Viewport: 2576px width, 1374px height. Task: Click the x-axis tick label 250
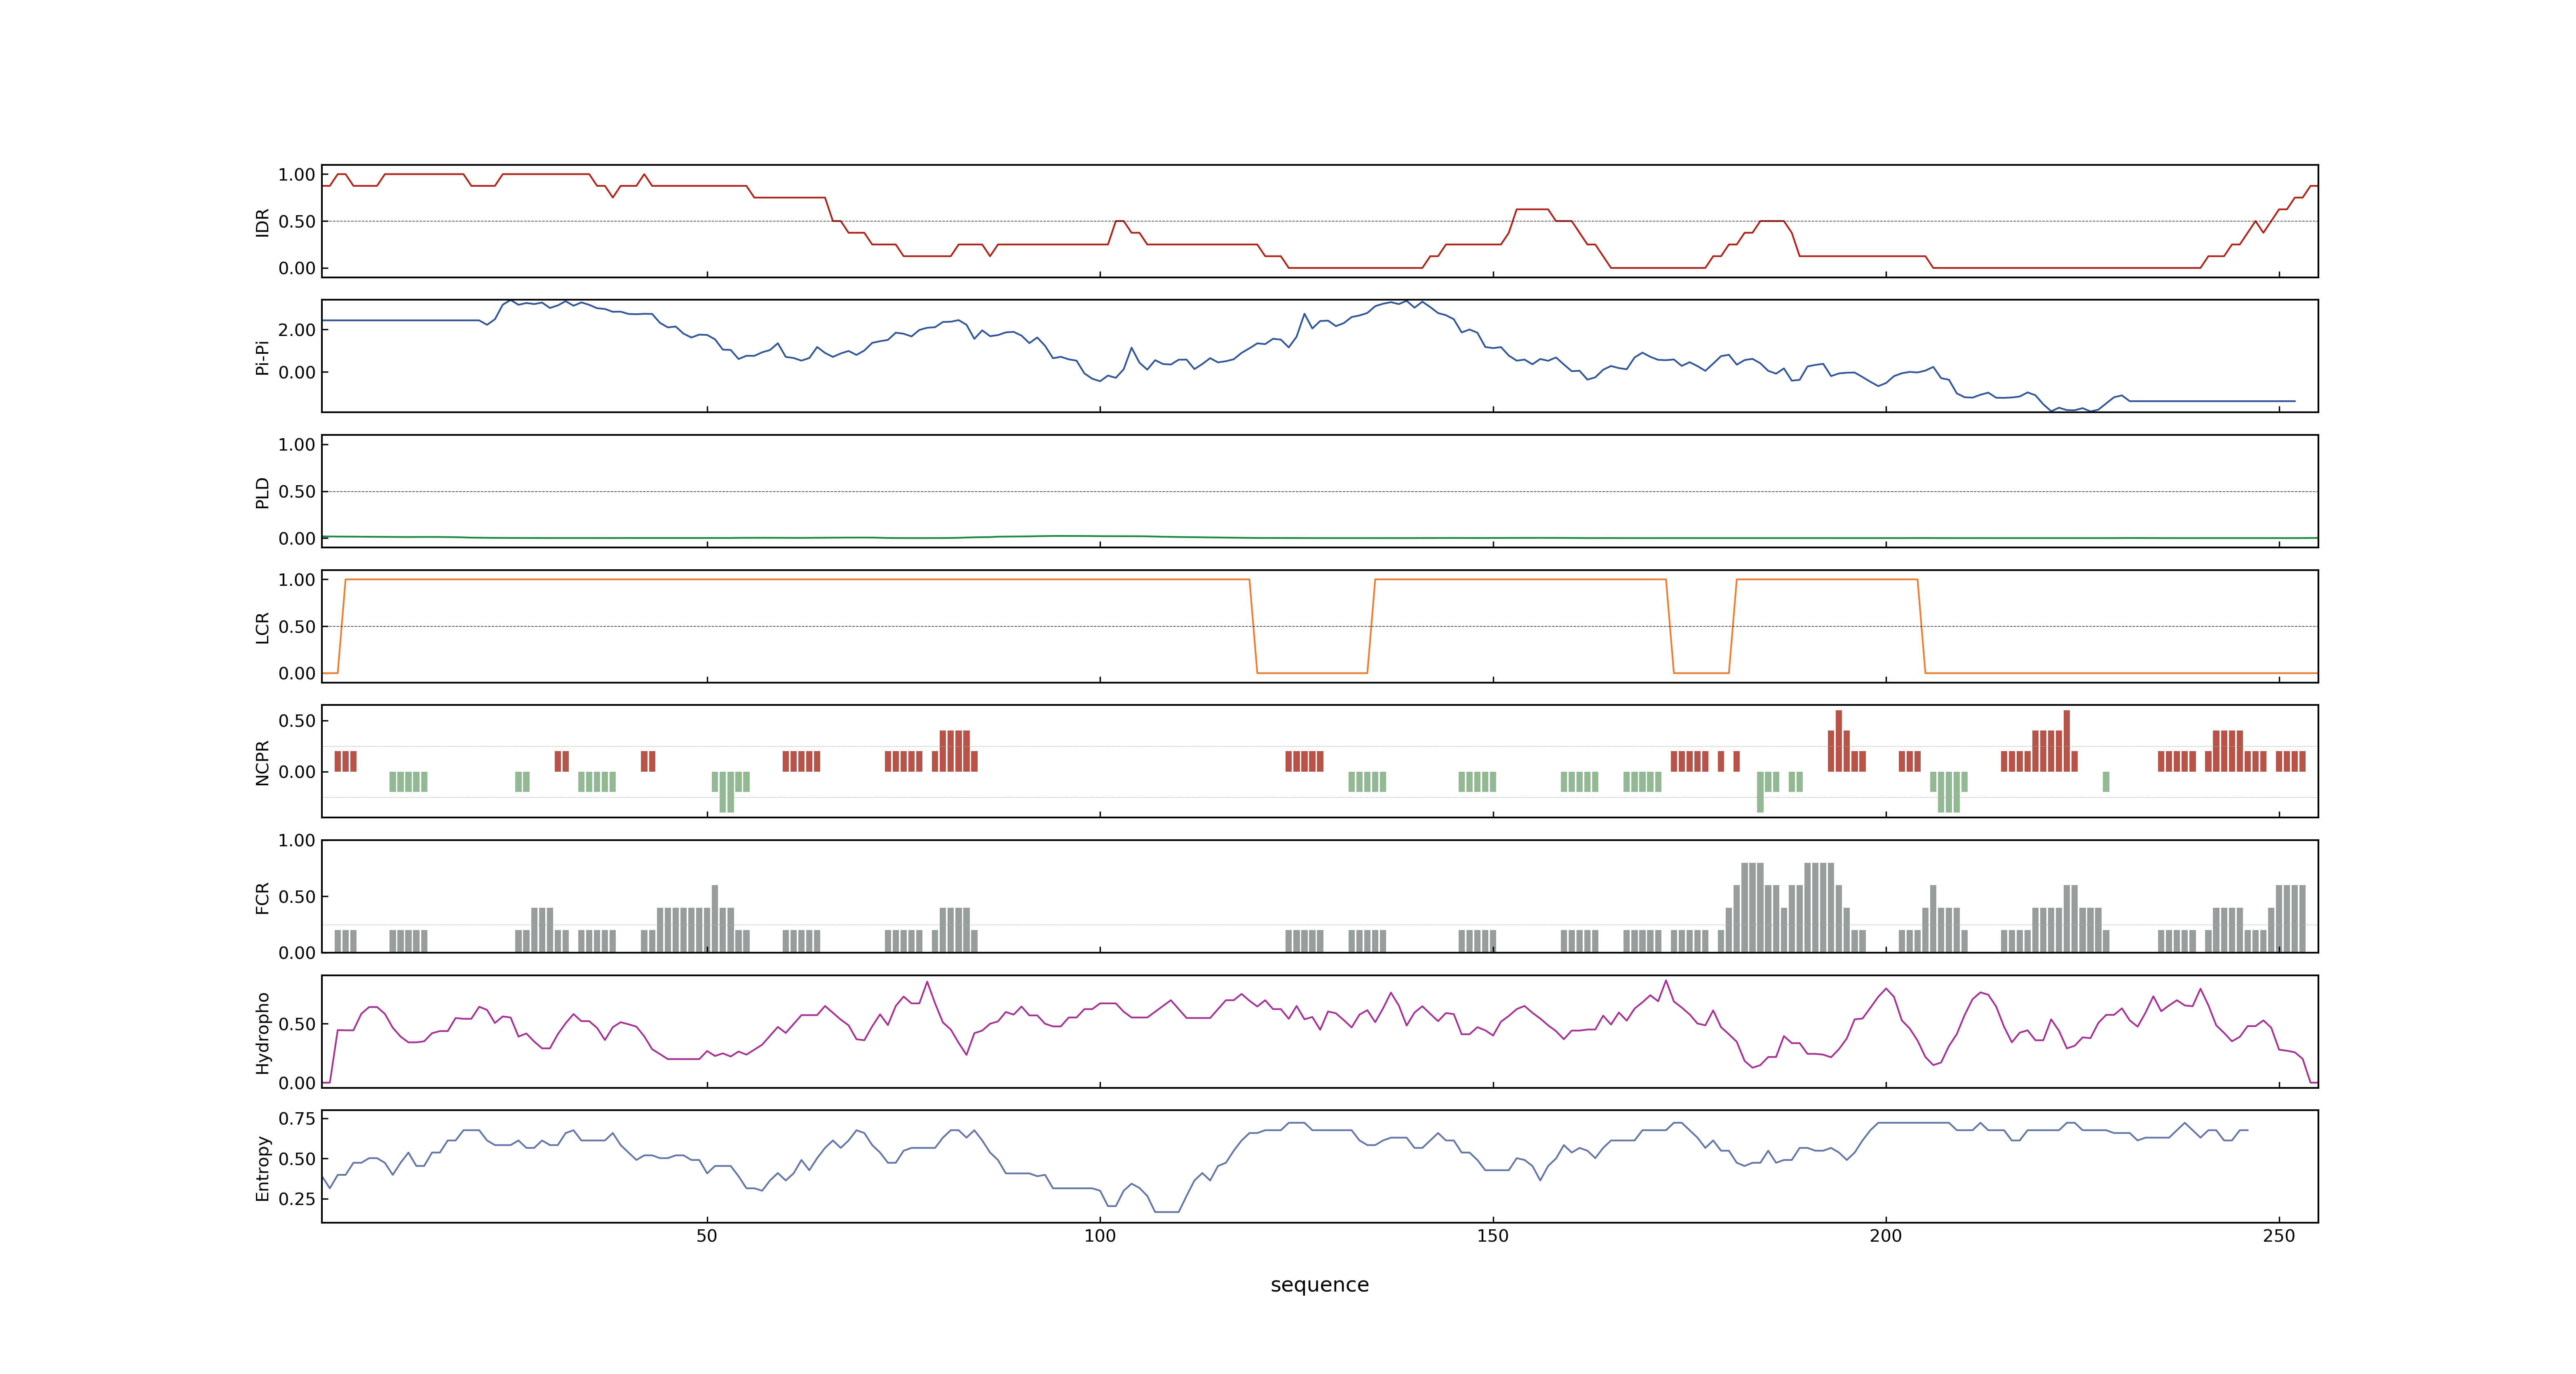tap(2279, 1236)
